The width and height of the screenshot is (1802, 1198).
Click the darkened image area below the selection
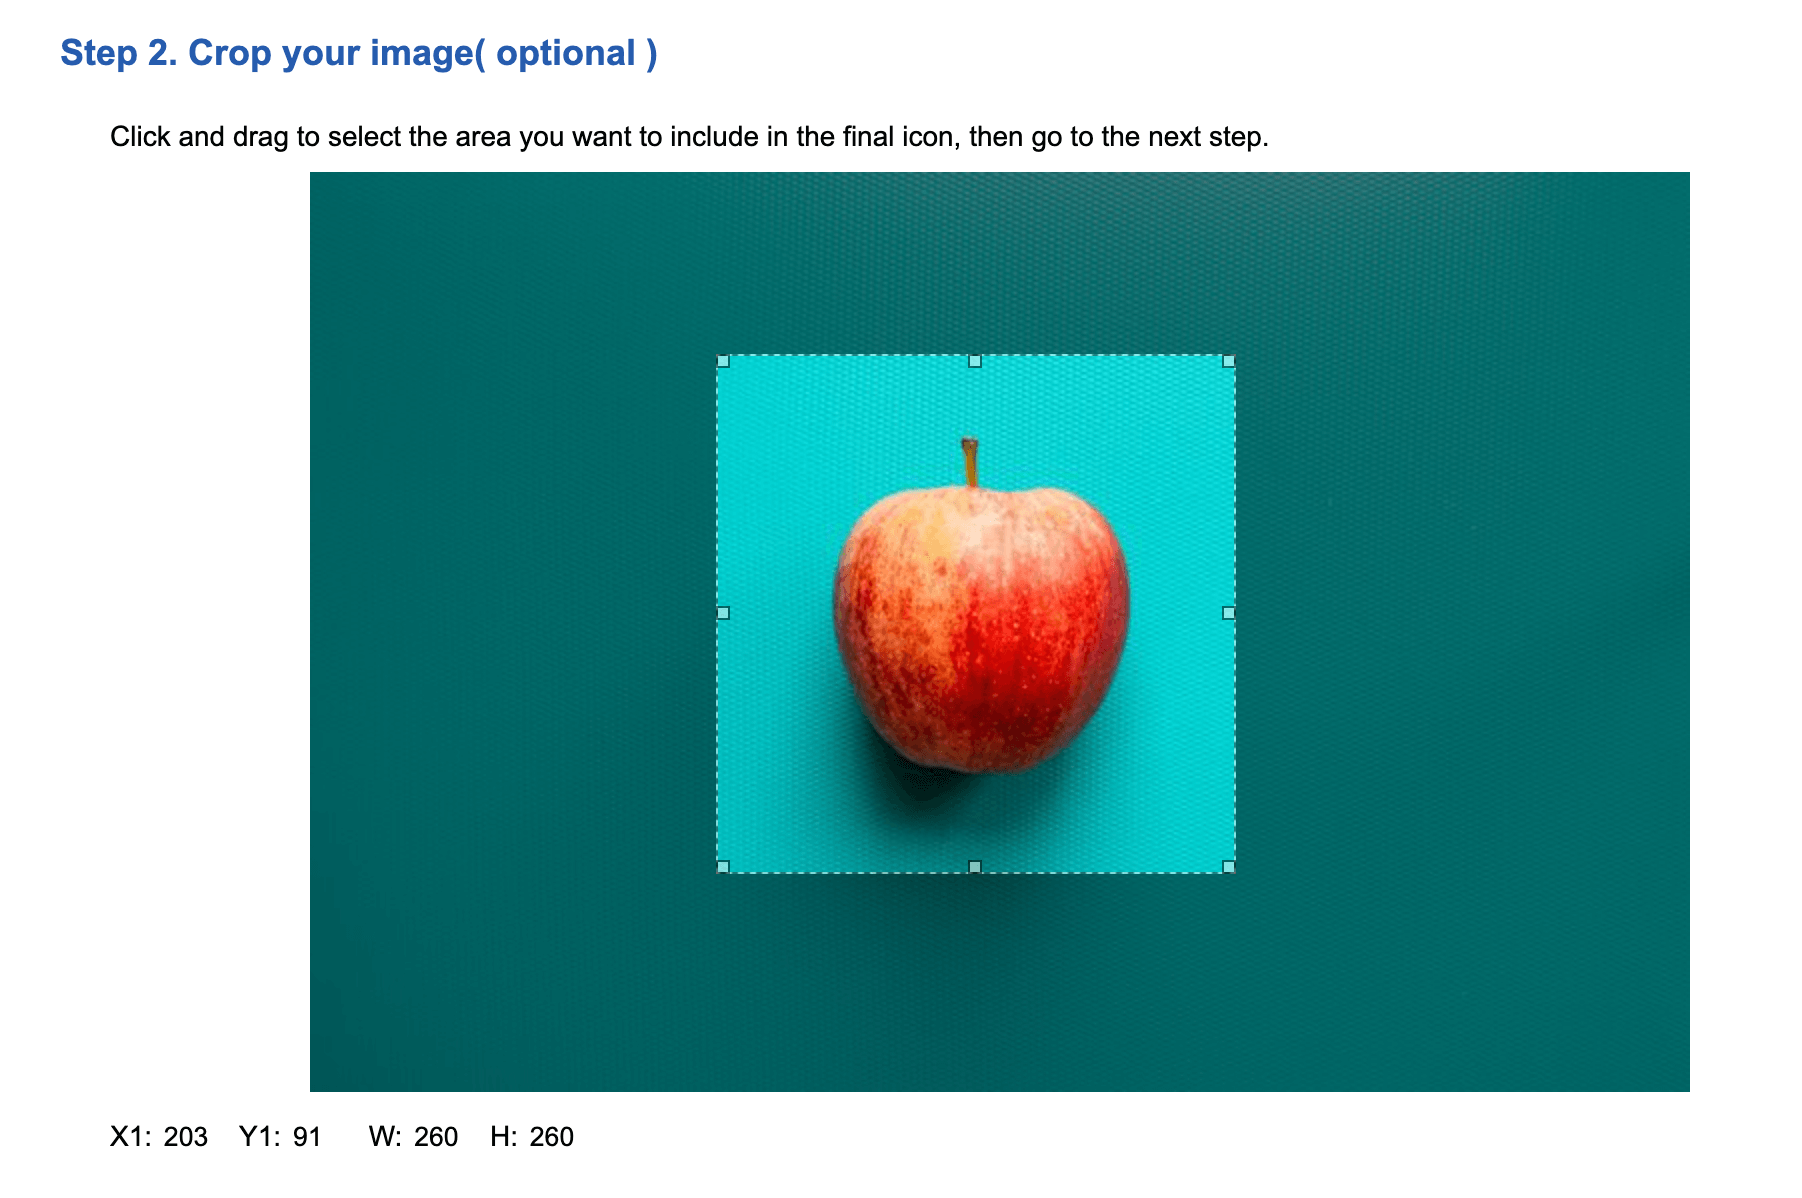tap(976, 982)
